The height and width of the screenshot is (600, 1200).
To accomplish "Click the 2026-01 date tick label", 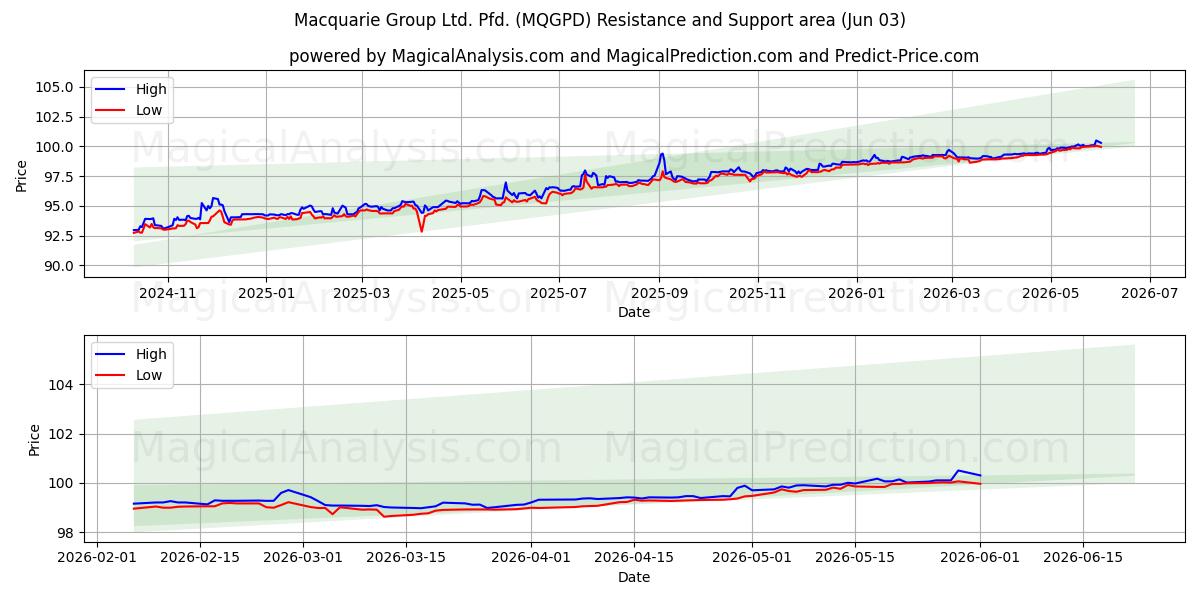I will pos(857,292).
